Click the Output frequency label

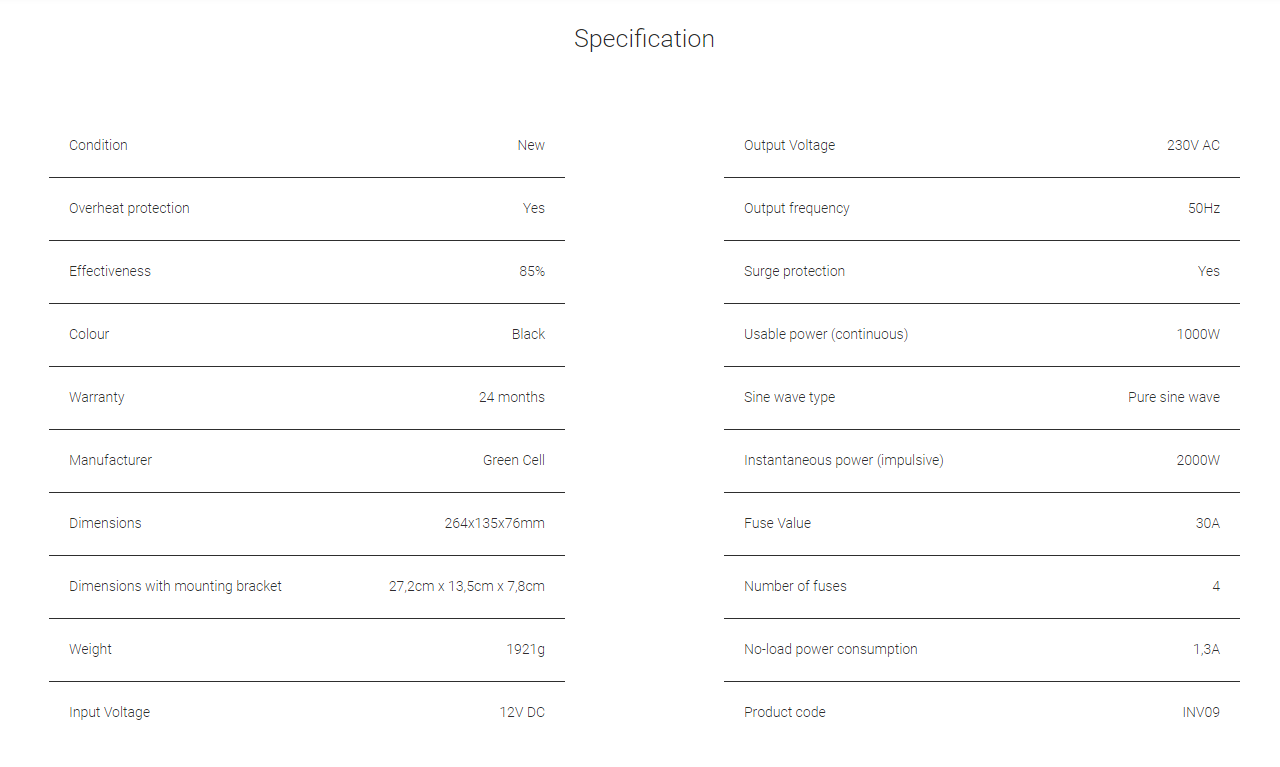797,208
